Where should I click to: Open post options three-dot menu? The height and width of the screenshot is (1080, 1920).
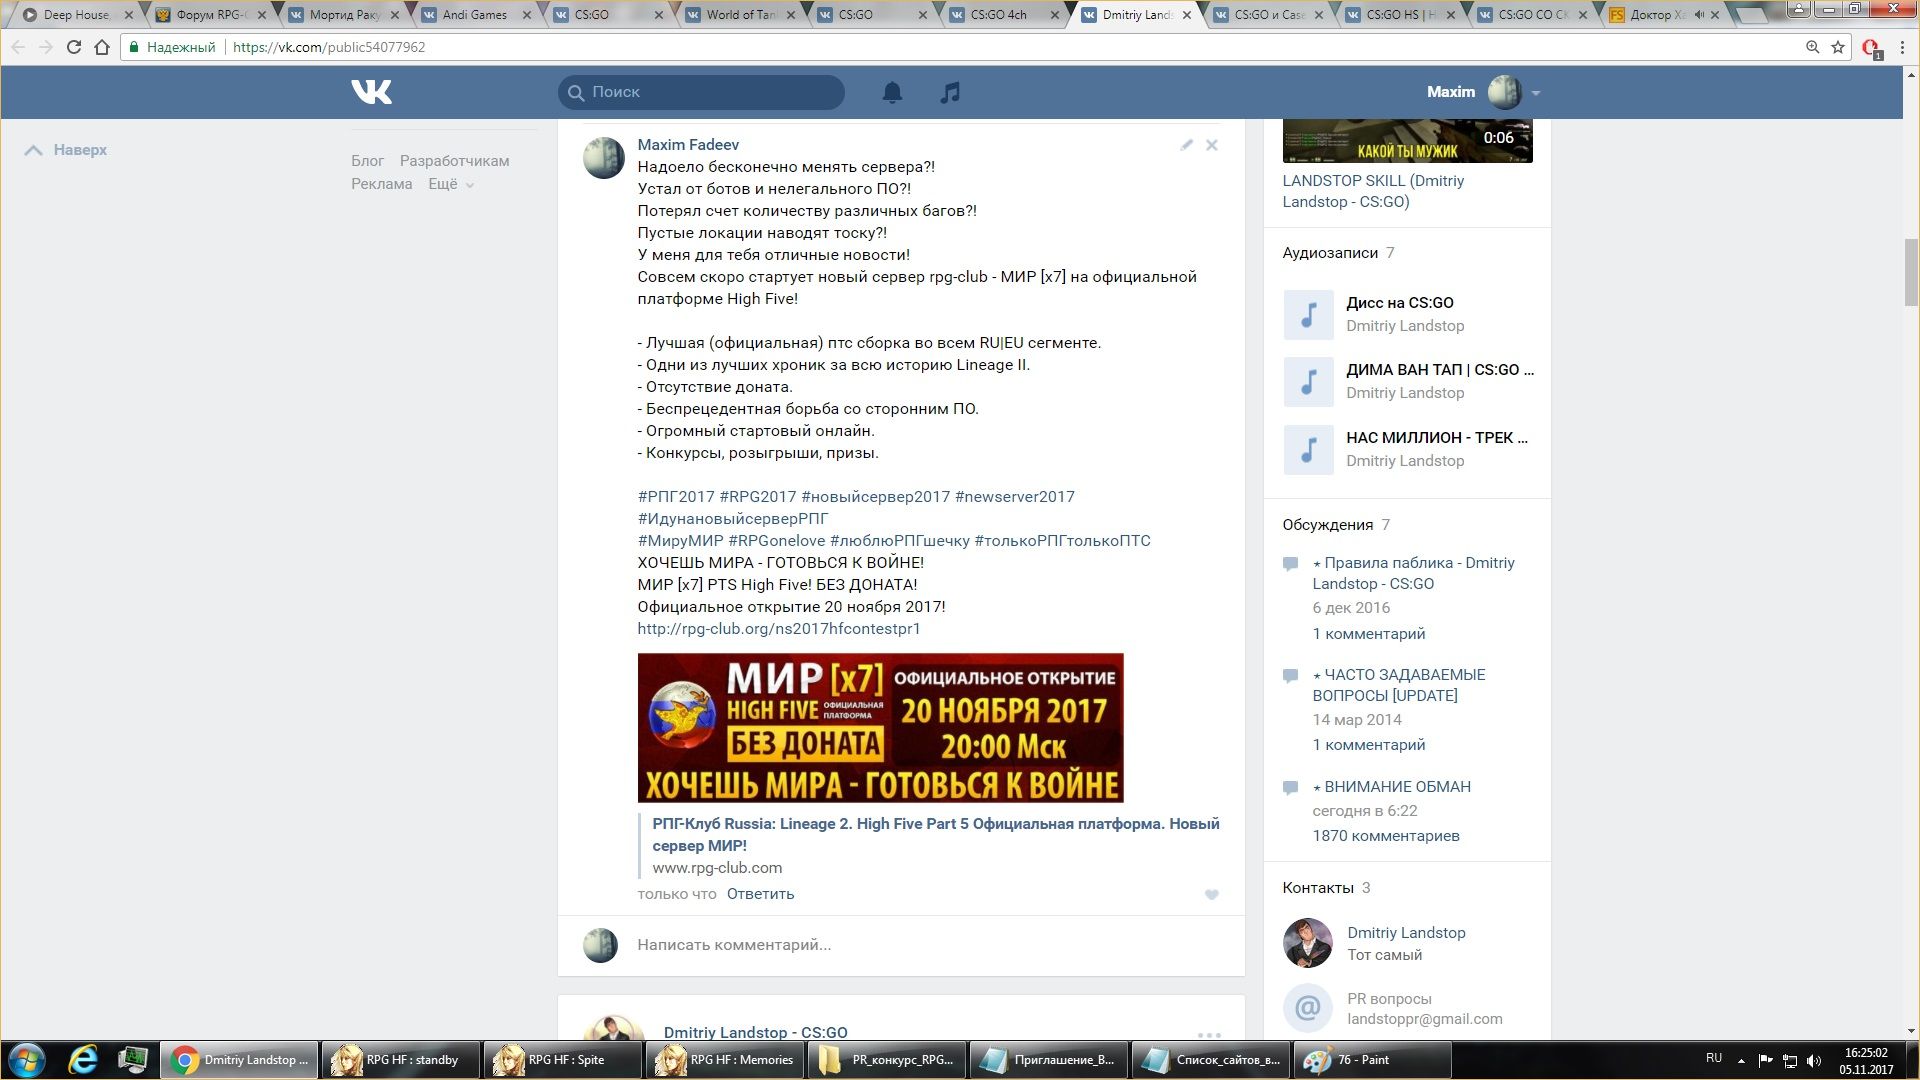click(x=1209, y=1034)
